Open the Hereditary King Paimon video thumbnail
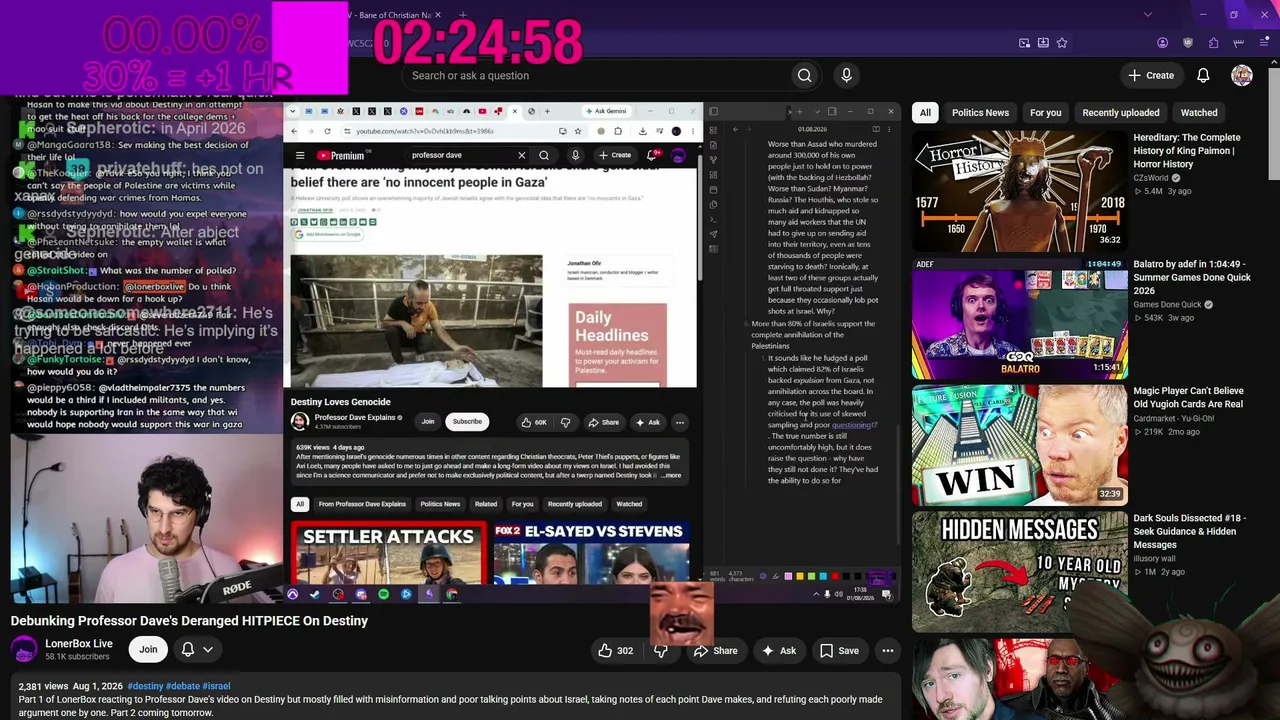The height and width of the screenshot is (720, 1280). (1020, 189)
